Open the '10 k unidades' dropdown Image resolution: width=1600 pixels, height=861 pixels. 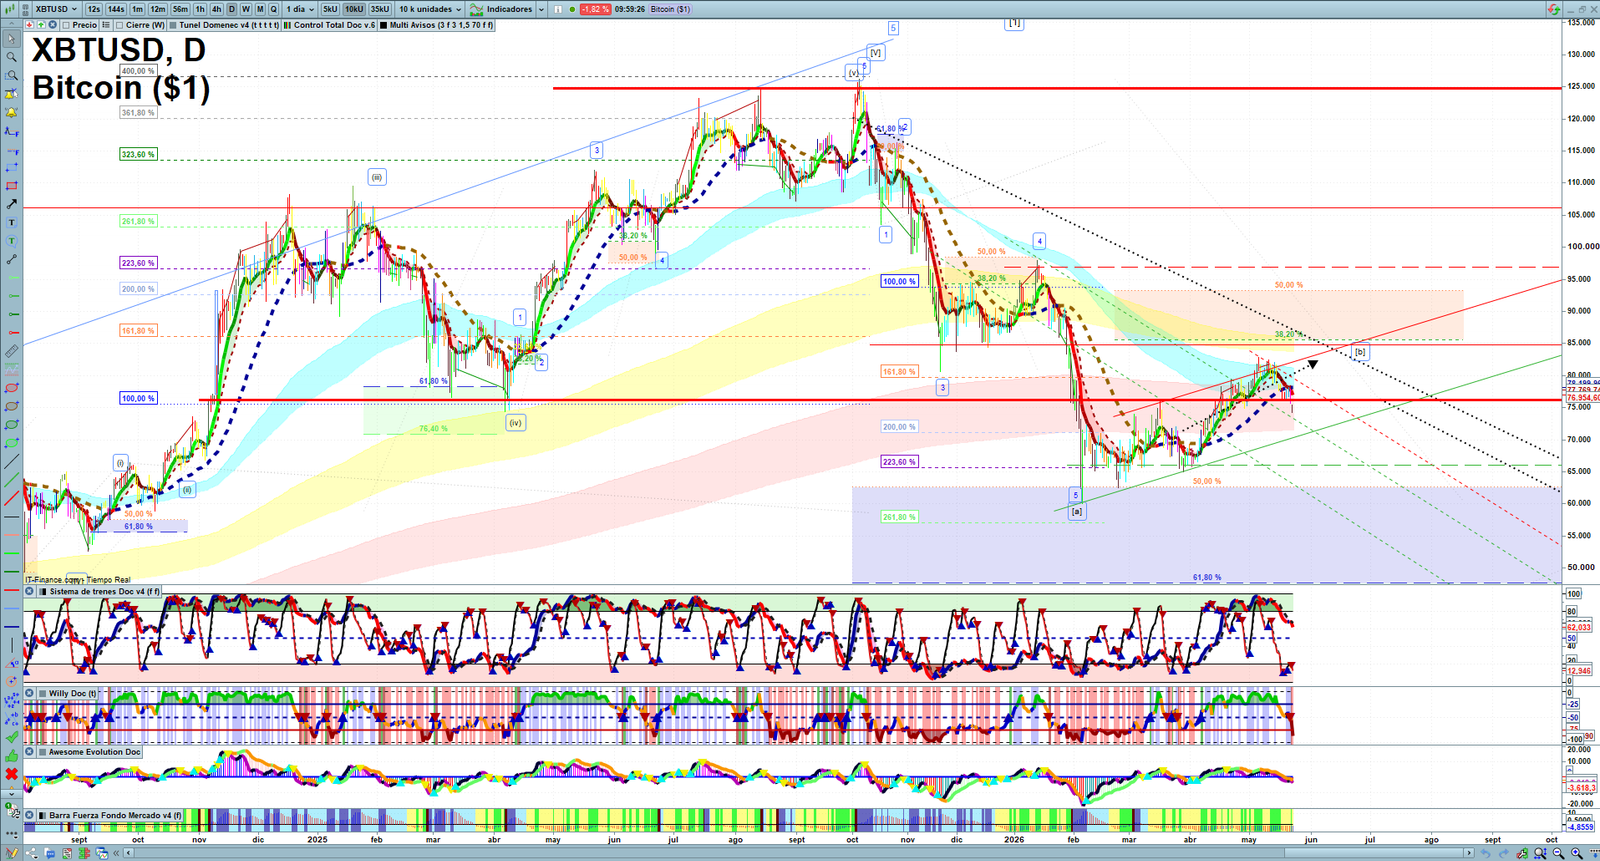tap(430, 9)
